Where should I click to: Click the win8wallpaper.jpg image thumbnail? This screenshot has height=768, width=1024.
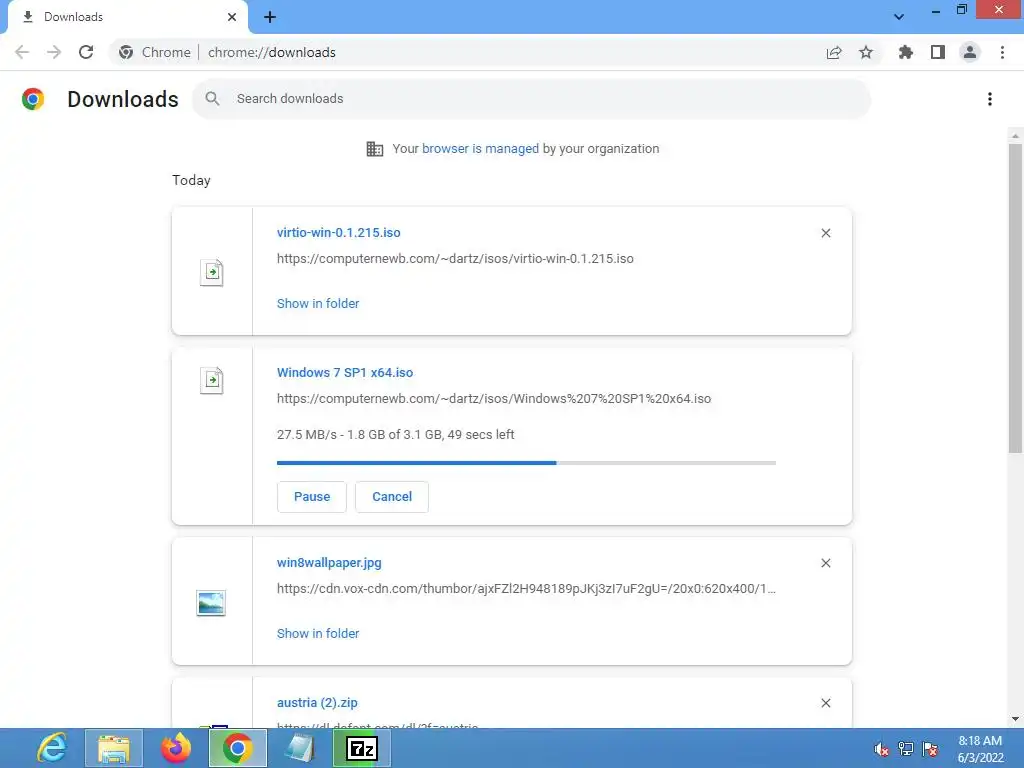[x=211, y=603]
